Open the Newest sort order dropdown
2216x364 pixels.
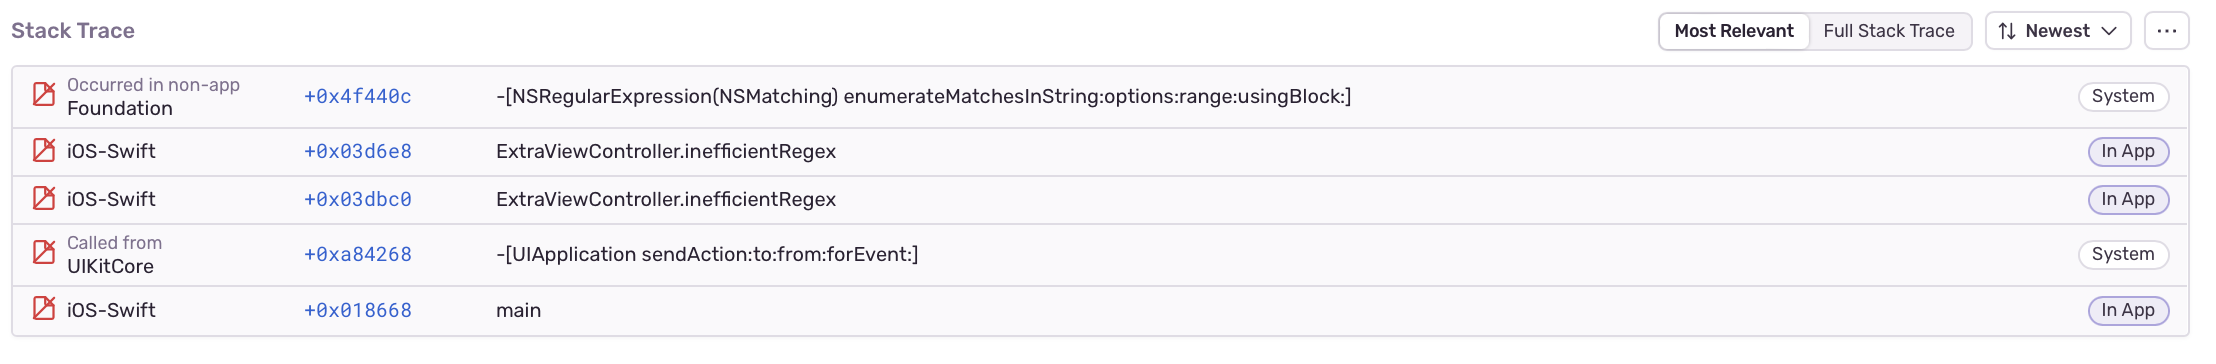[2058, 31]
